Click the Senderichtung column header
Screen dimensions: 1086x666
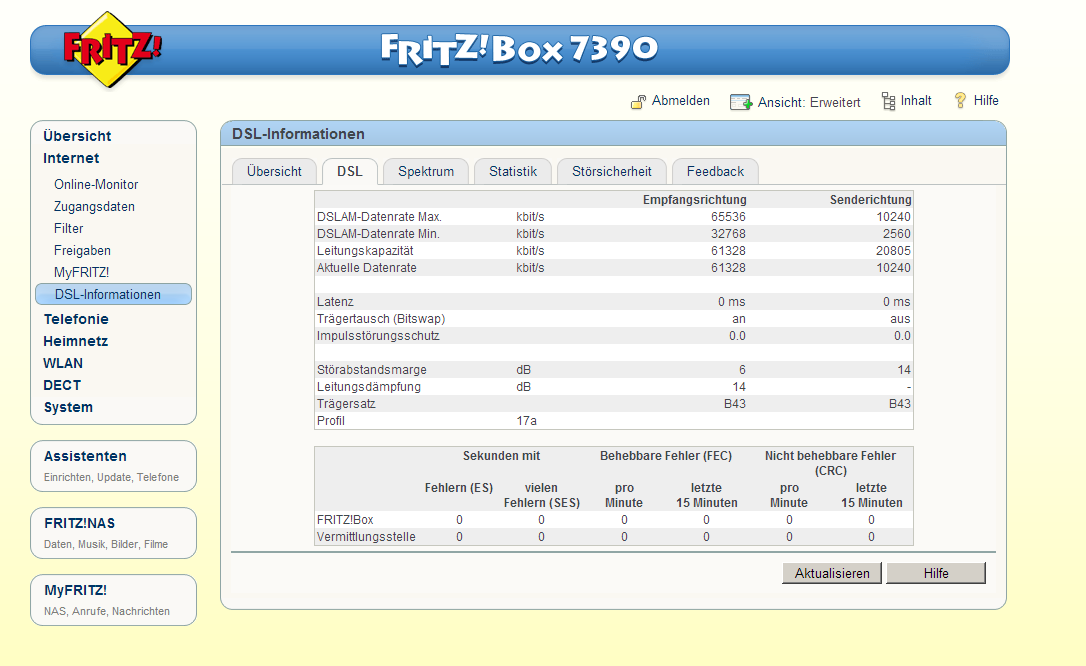click(x=871, y=199)
